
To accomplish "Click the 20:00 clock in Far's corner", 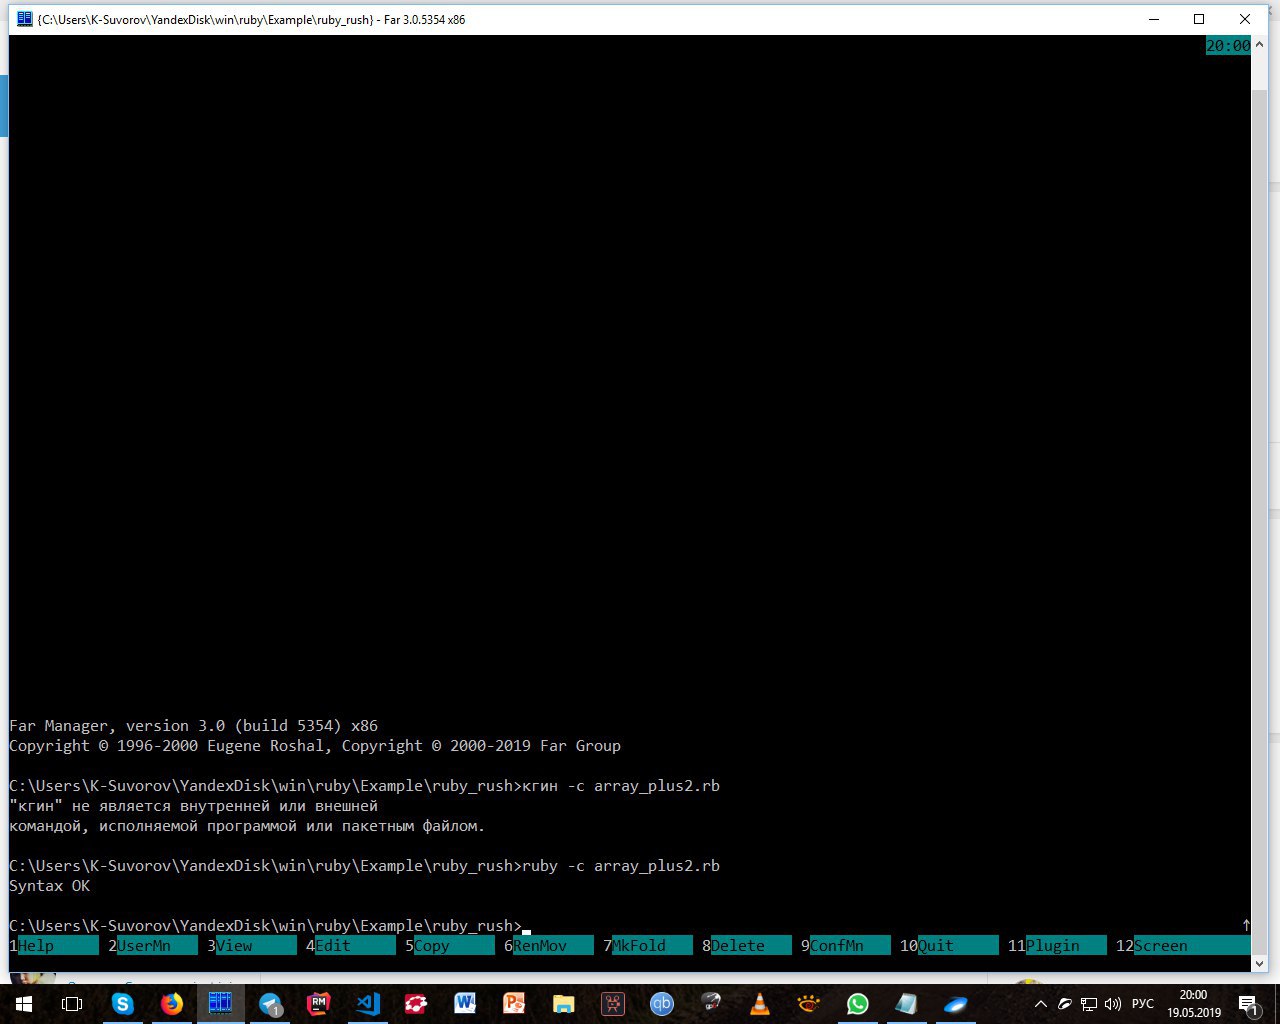I will 1228,46.
